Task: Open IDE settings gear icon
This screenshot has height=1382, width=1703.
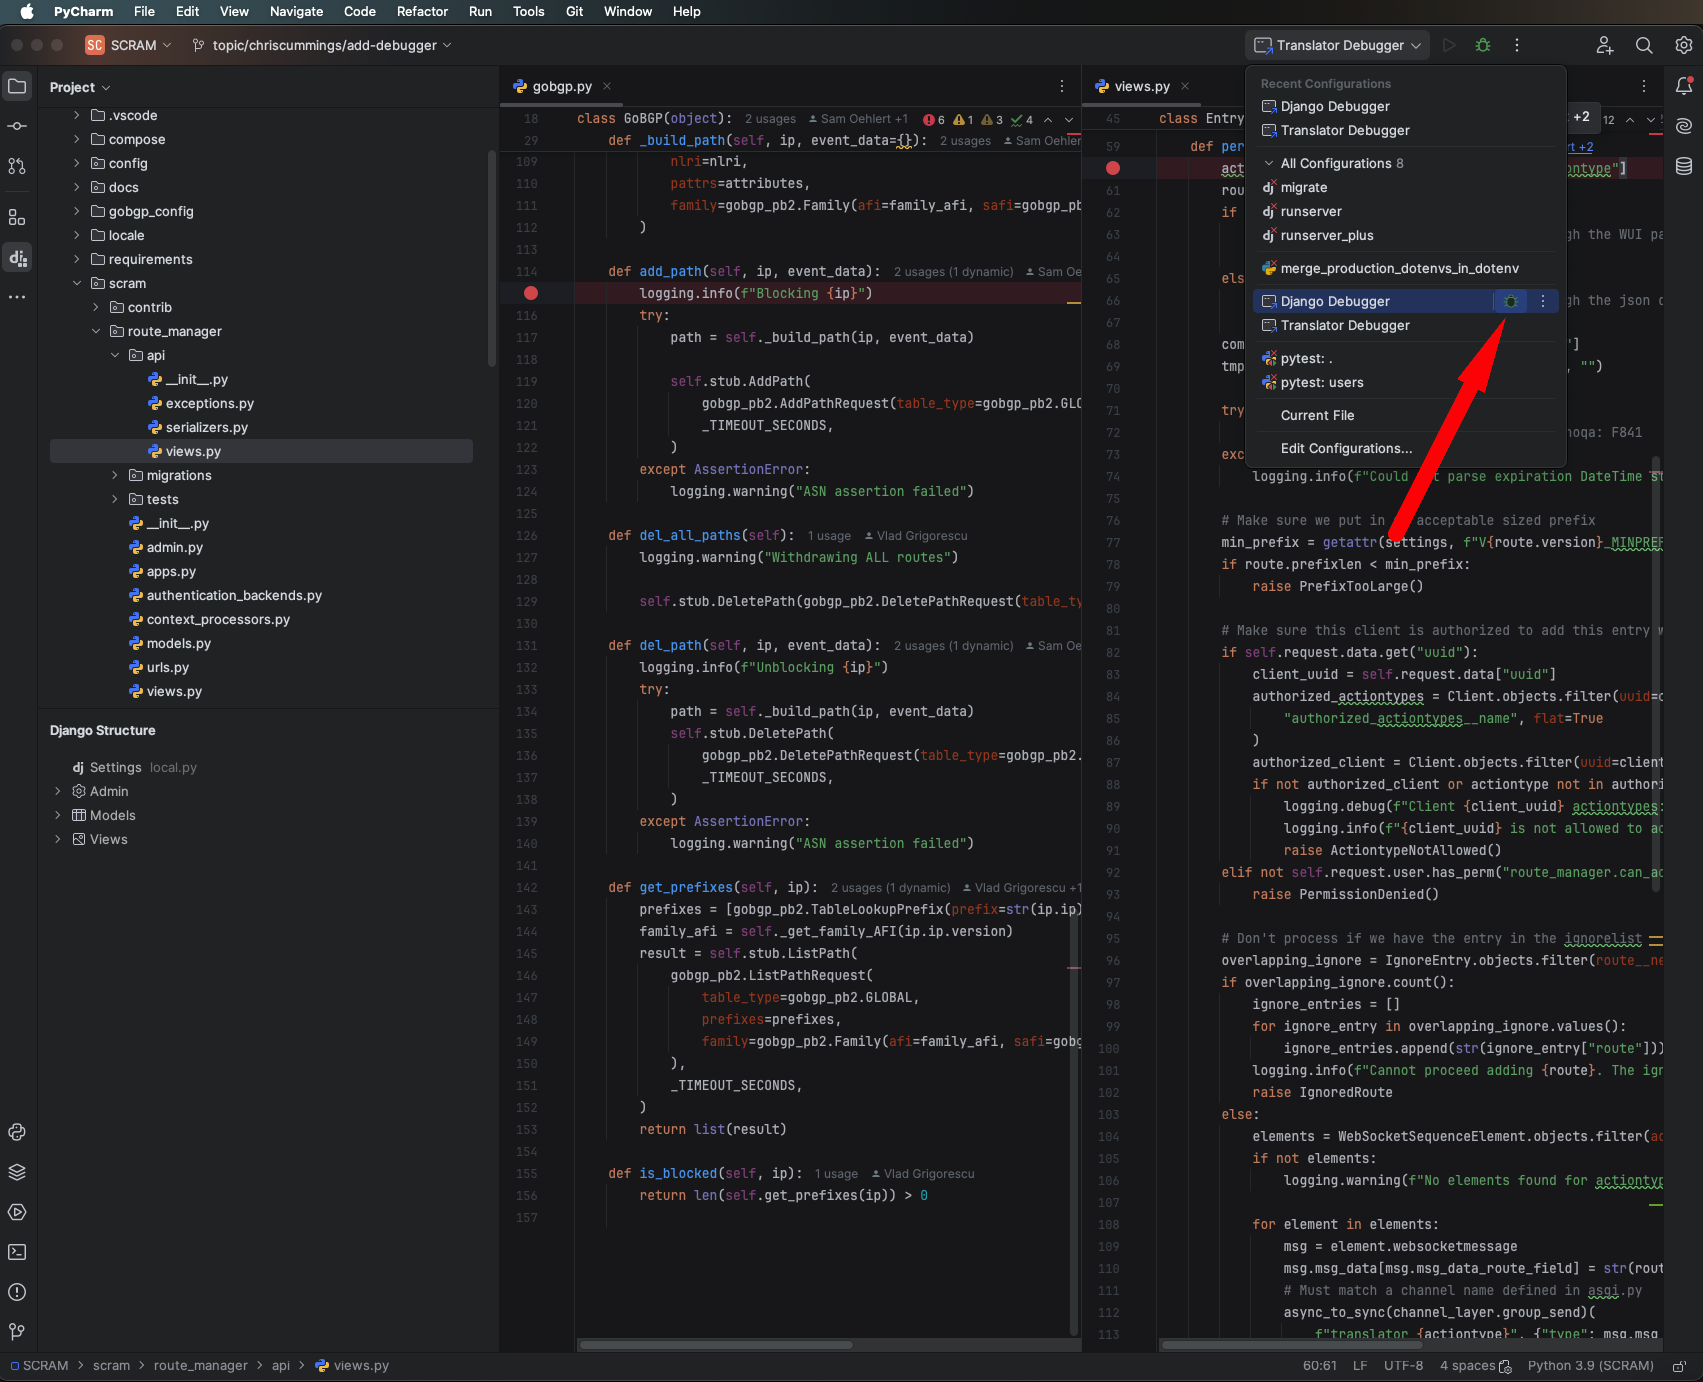Action: tap(1684, 45)
